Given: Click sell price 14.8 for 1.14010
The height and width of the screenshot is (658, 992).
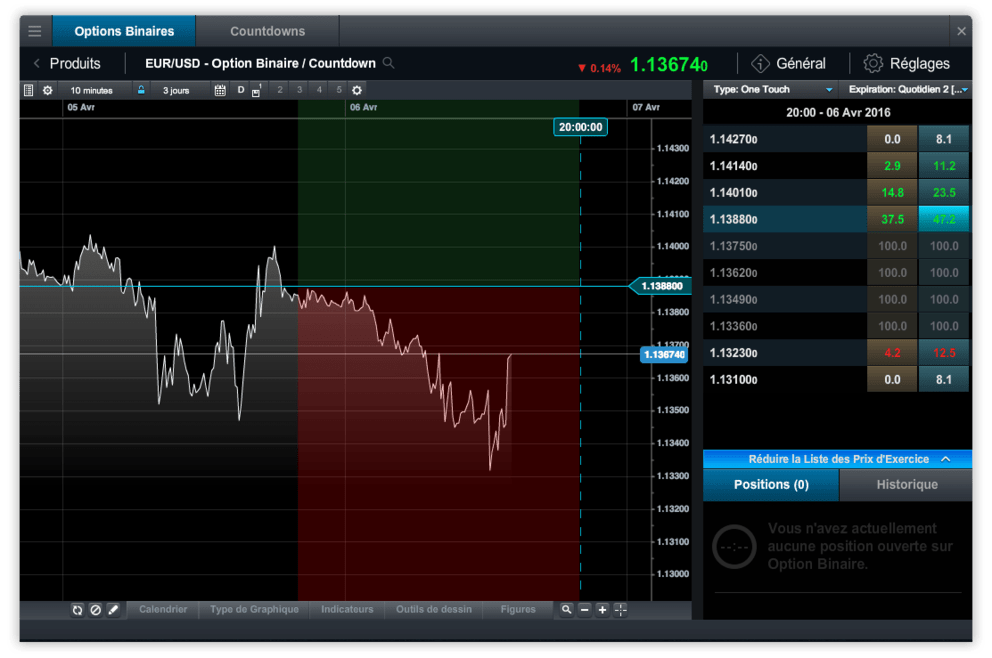Looking at the screenshot, I should click(x=892, y=192).
